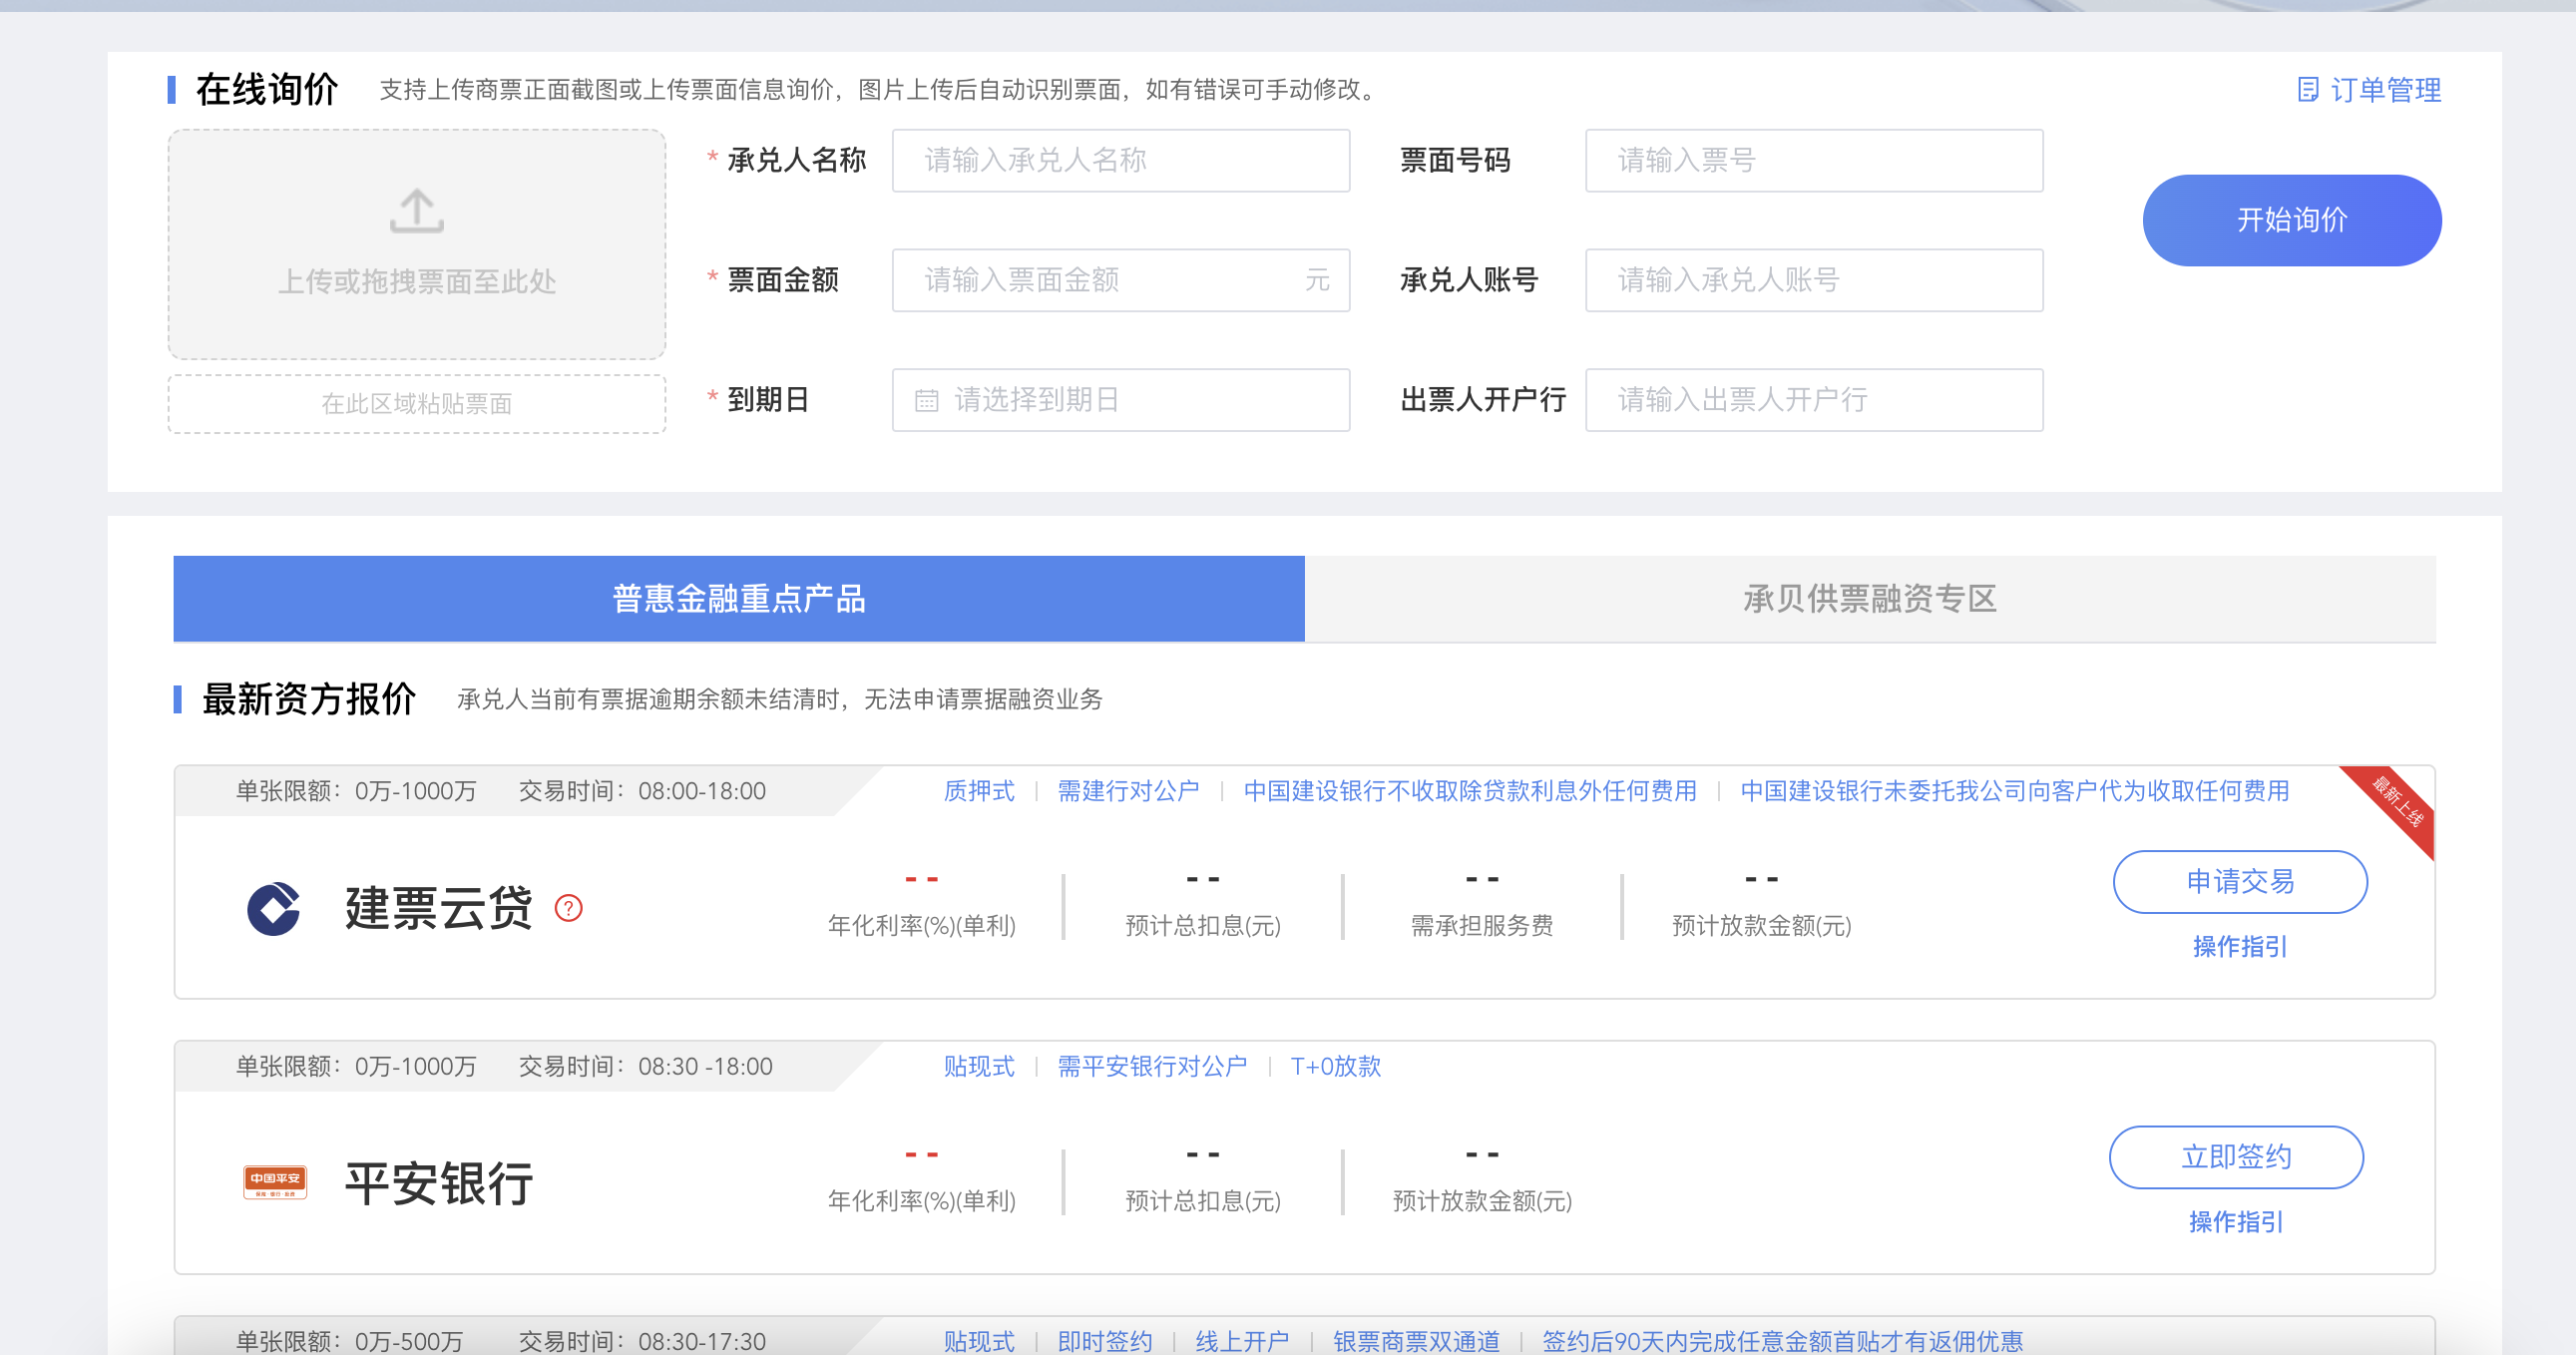
Task: Open 操作指引 under 立即签约
Action: click(x=2236, y=1221)
